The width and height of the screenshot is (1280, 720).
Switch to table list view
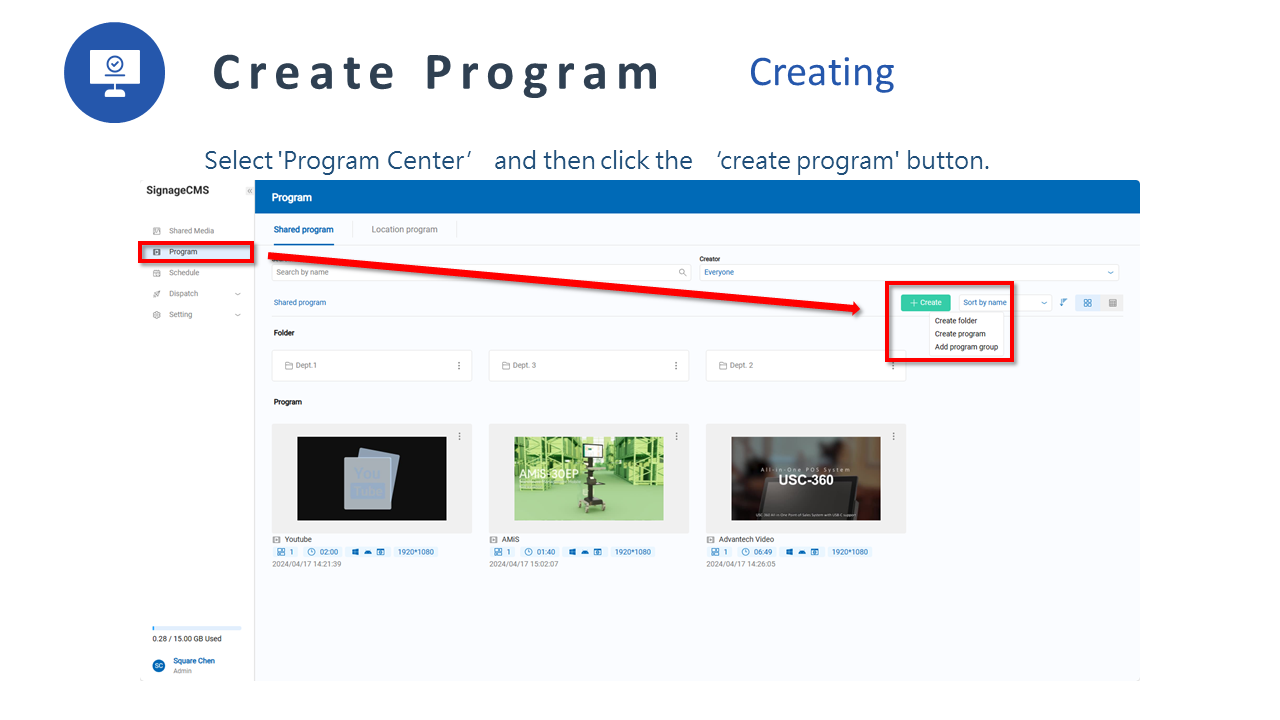(1112, 303)
